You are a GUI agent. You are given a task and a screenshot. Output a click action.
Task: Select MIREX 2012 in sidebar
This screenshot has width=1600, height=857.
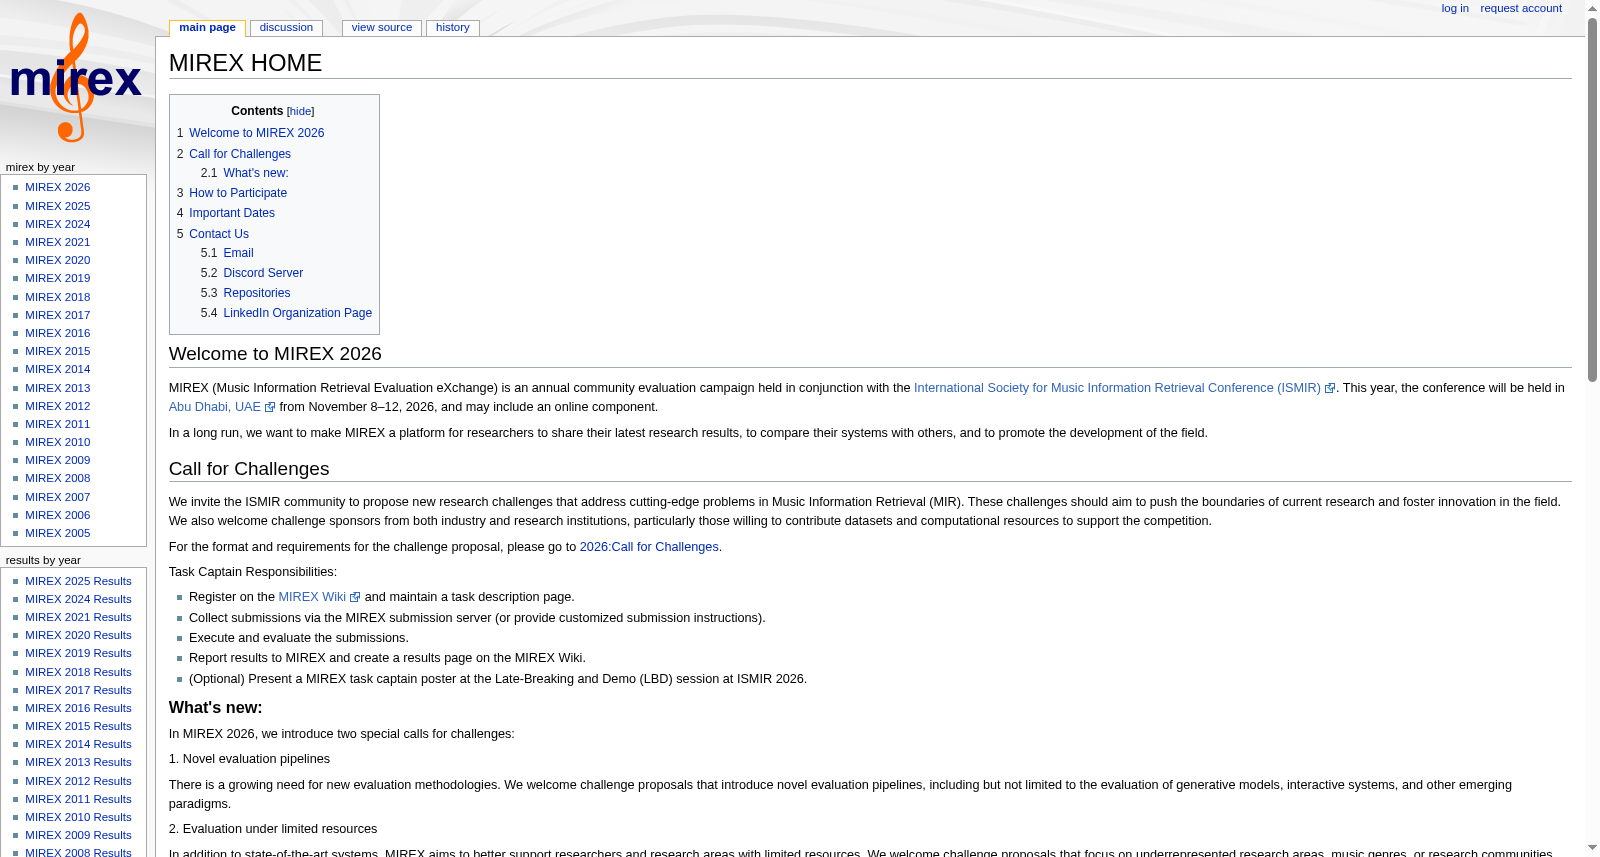tap(58, 406)
